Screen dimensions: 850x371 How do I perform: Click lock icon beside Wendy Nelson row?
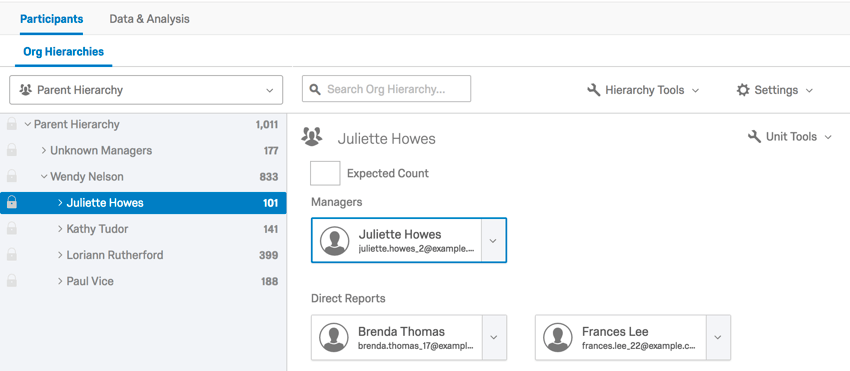pos(11,177)
